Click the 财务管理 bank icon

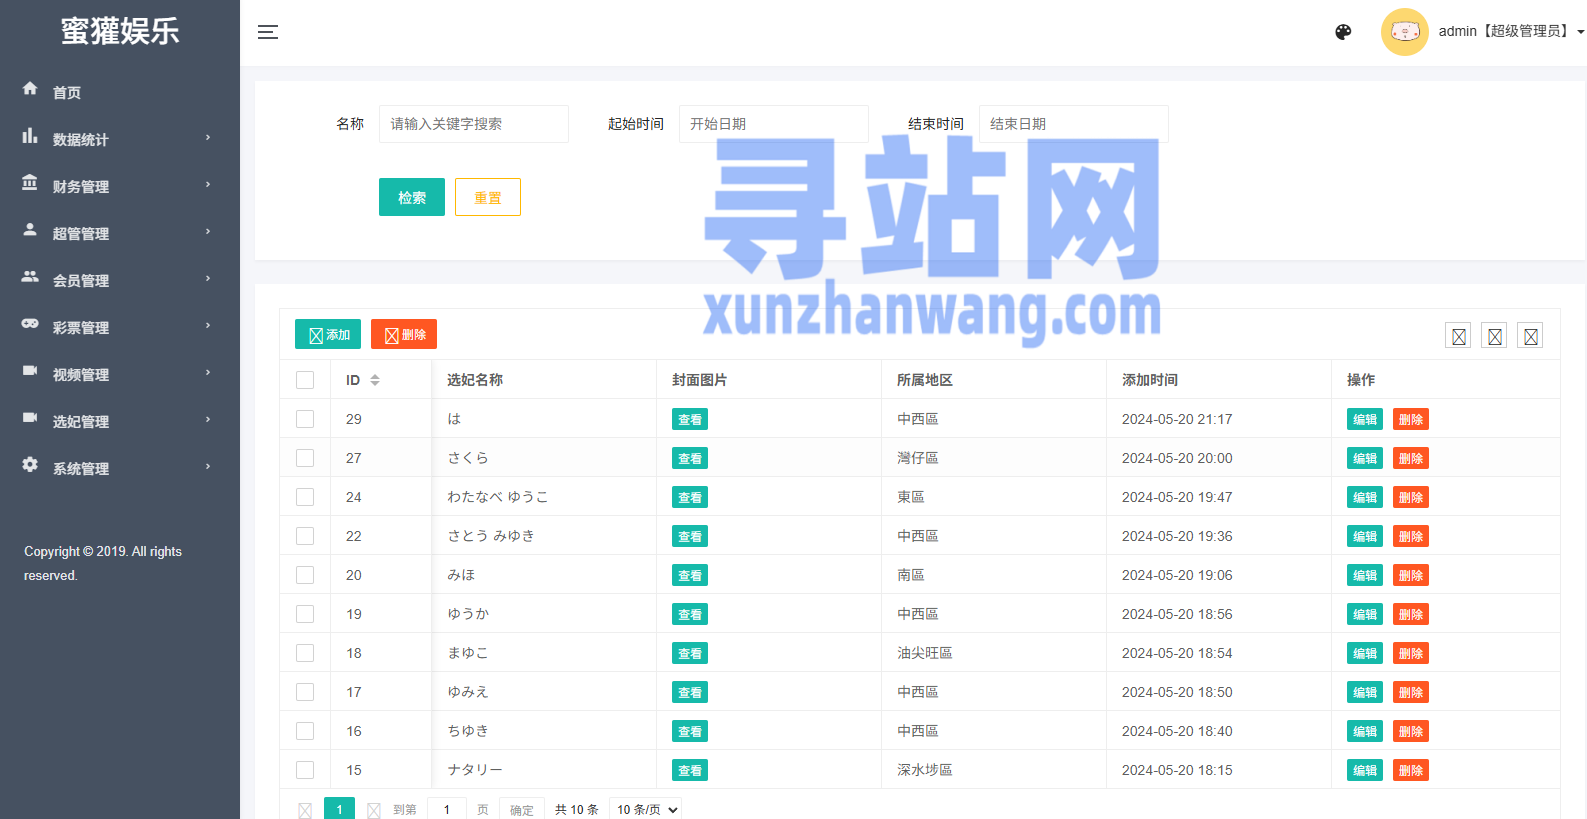[30, 183]
